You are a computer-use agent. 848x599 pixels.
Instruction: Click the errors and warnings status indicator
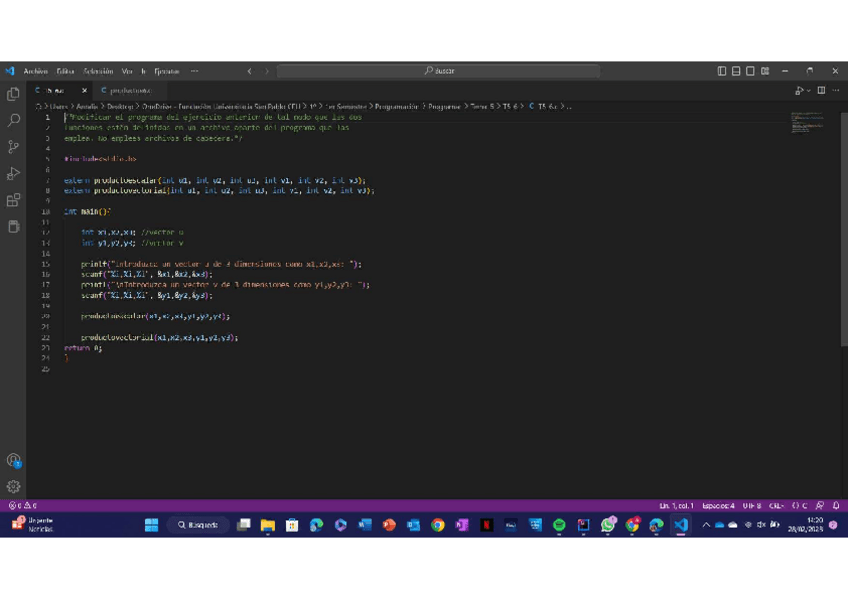tap(22, 506)
